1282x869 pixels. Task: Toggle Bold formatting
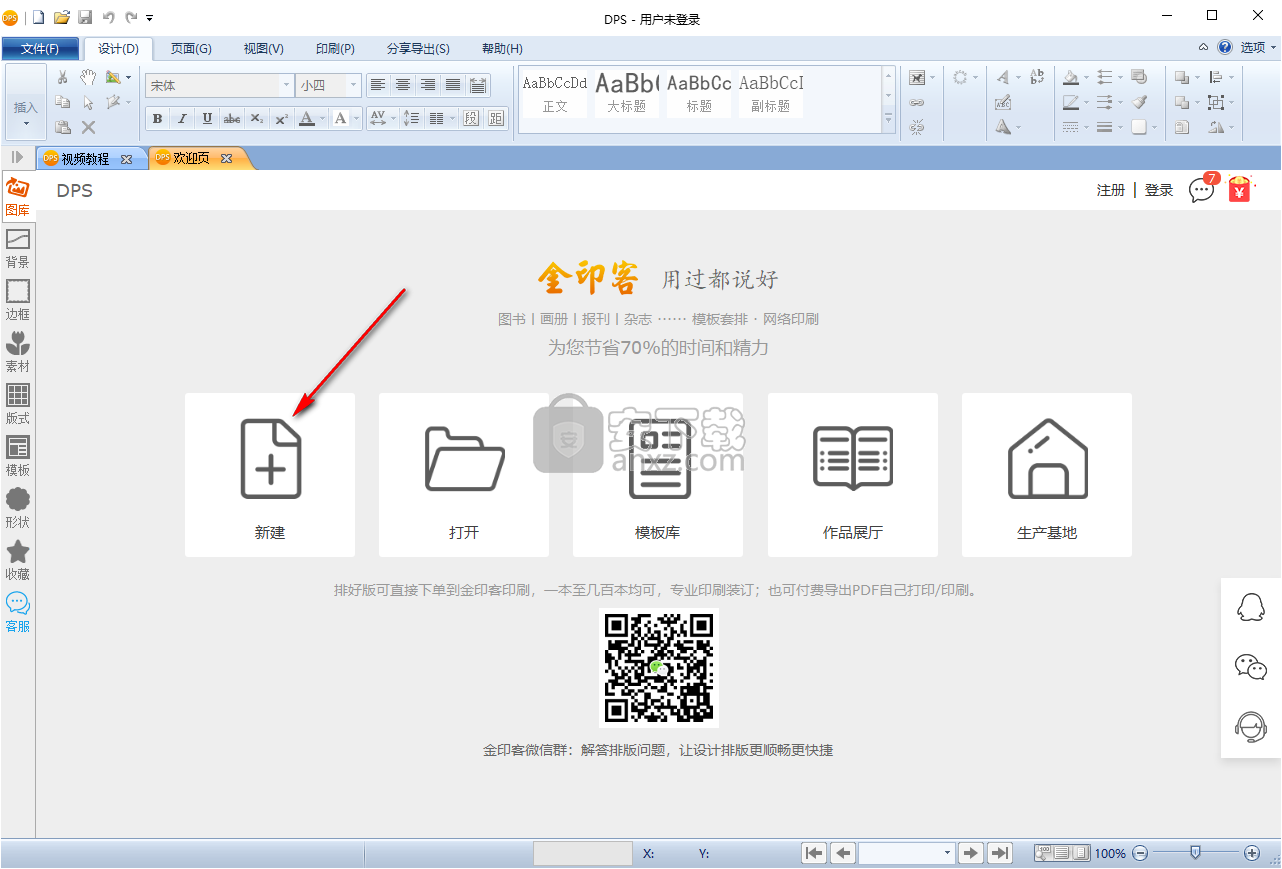pyautogui.click(x=157, y=118)
